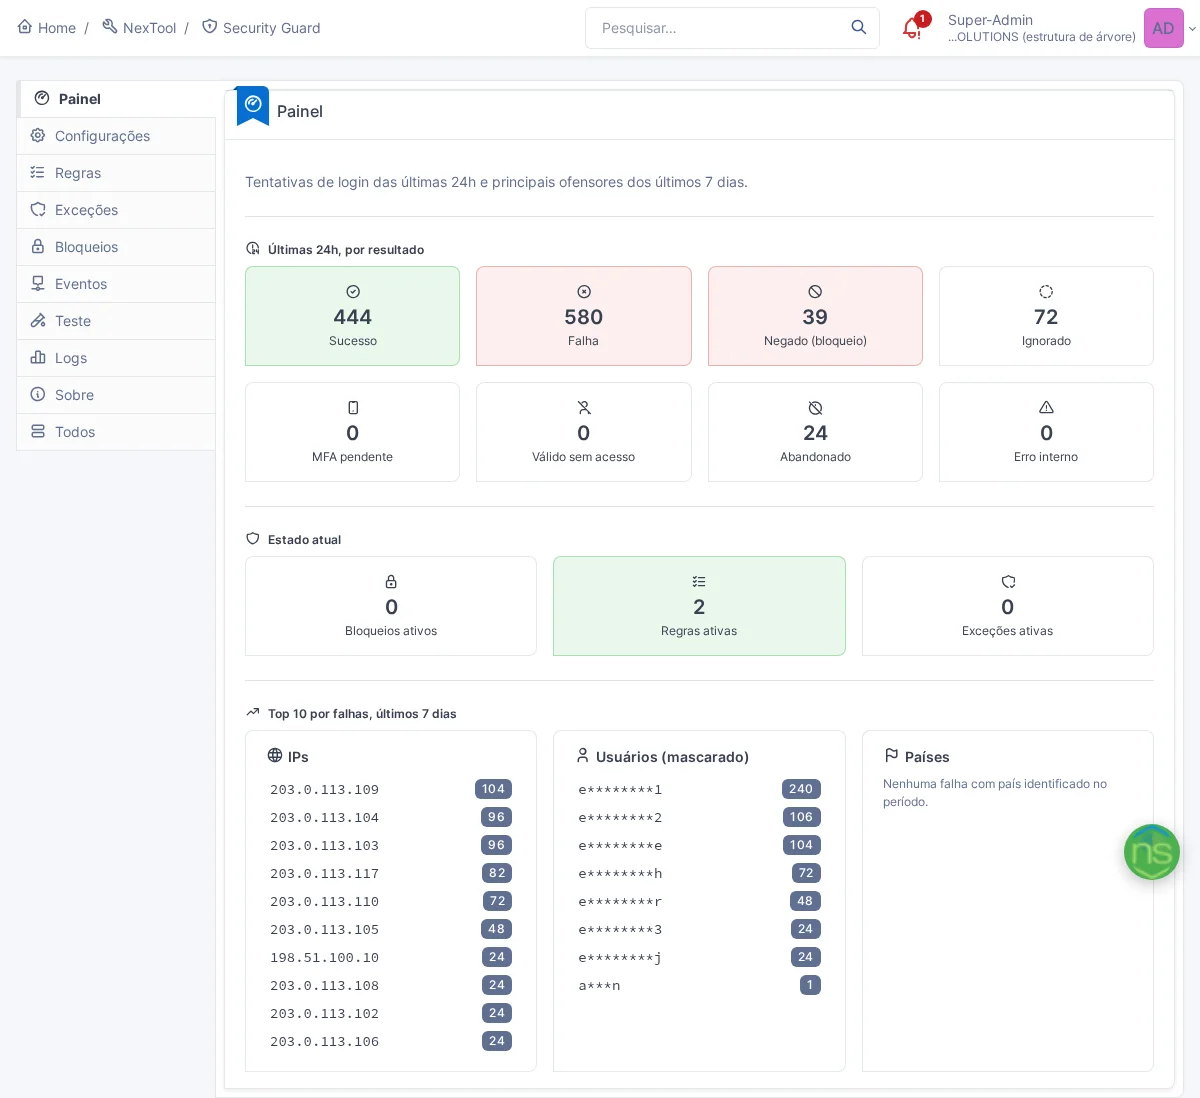The height and width of the screenshot is (1098, 1200).
Task: Open the Bloqueios ativos card
Action: point(391,606)
